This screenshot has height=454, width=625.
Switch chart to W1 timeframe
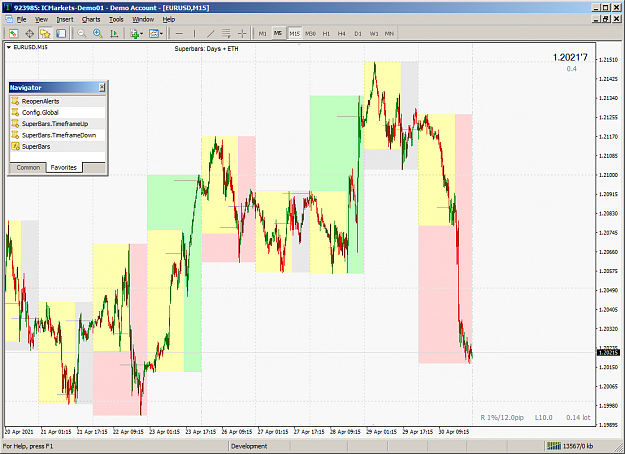click(x=373, y=33)
